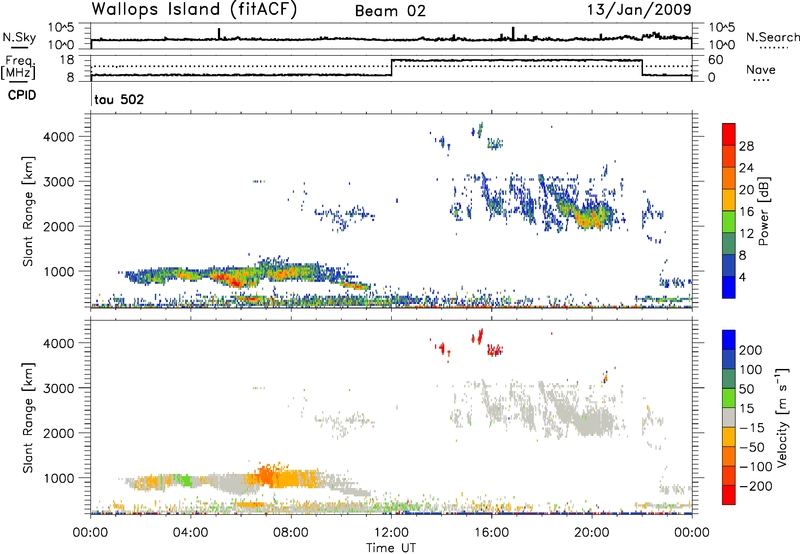The image size is (800, 554).
Task: Pick the red bottom segment of Velocity colorbar
Action: pyautogui.click(x=729, y=495)
